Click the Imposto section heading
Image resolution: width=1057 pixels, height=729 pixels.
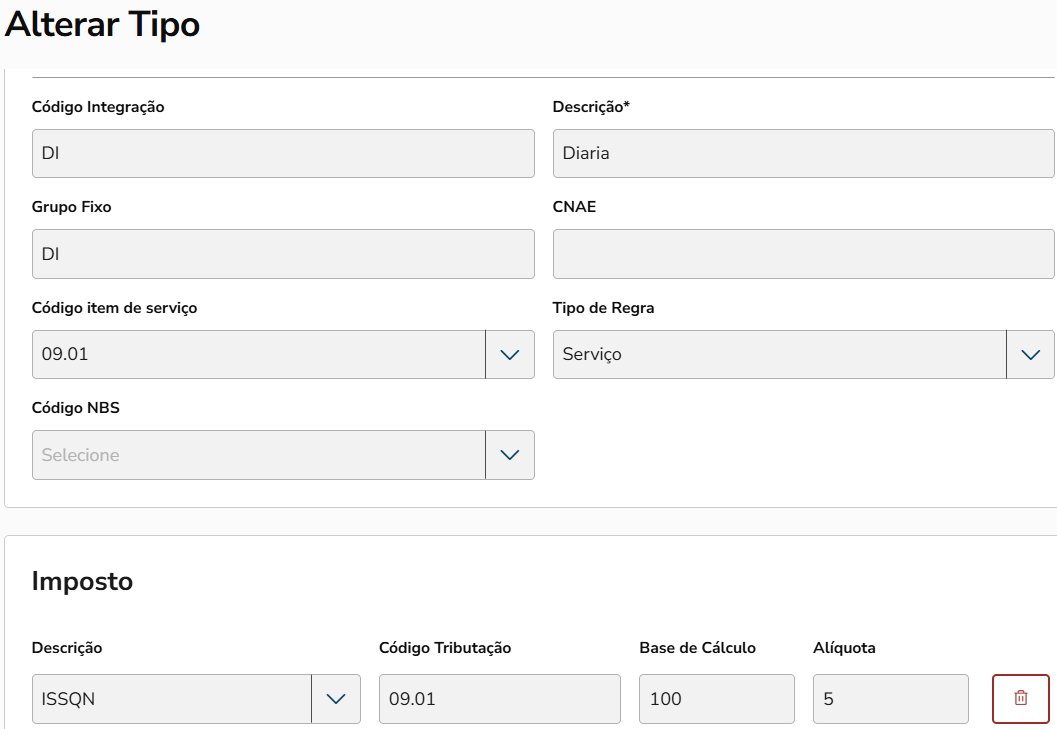coord(82,581)
